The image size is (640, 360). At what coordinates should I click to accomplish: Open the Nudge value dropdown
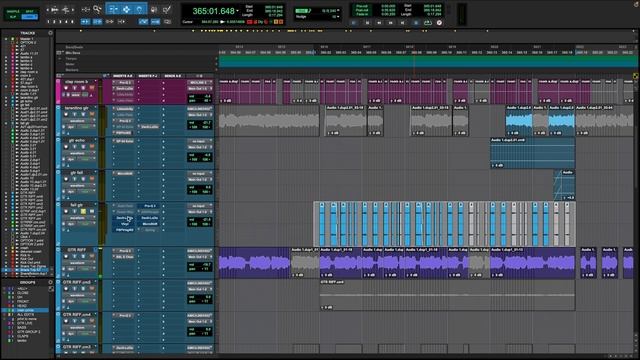coord(338,17)
